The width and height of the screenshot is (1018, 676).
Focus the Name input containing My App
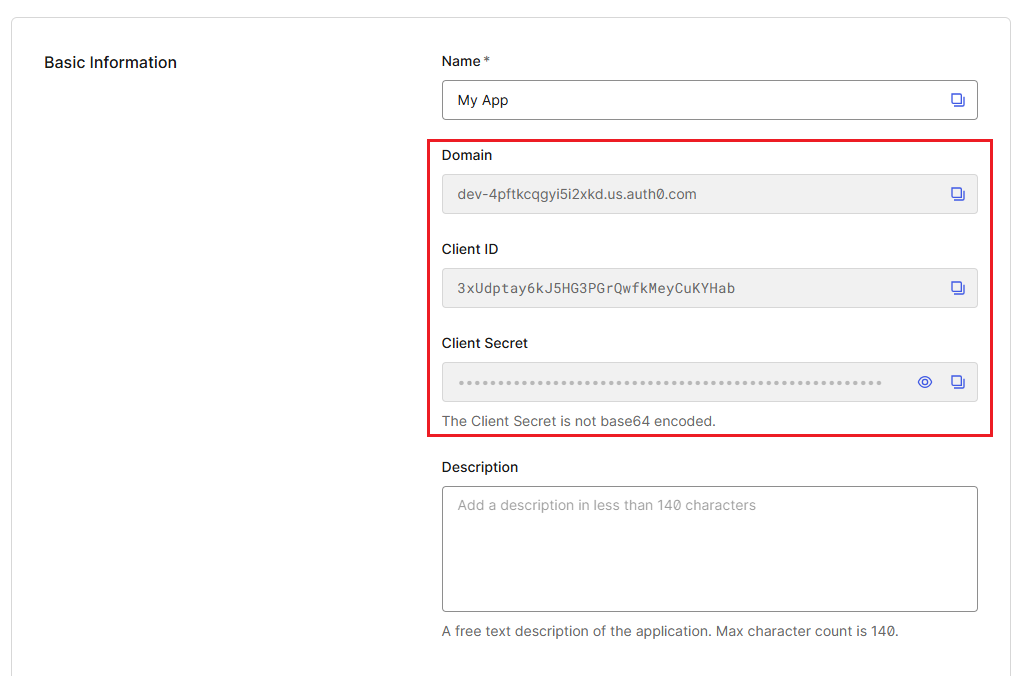tap(690, 100)
